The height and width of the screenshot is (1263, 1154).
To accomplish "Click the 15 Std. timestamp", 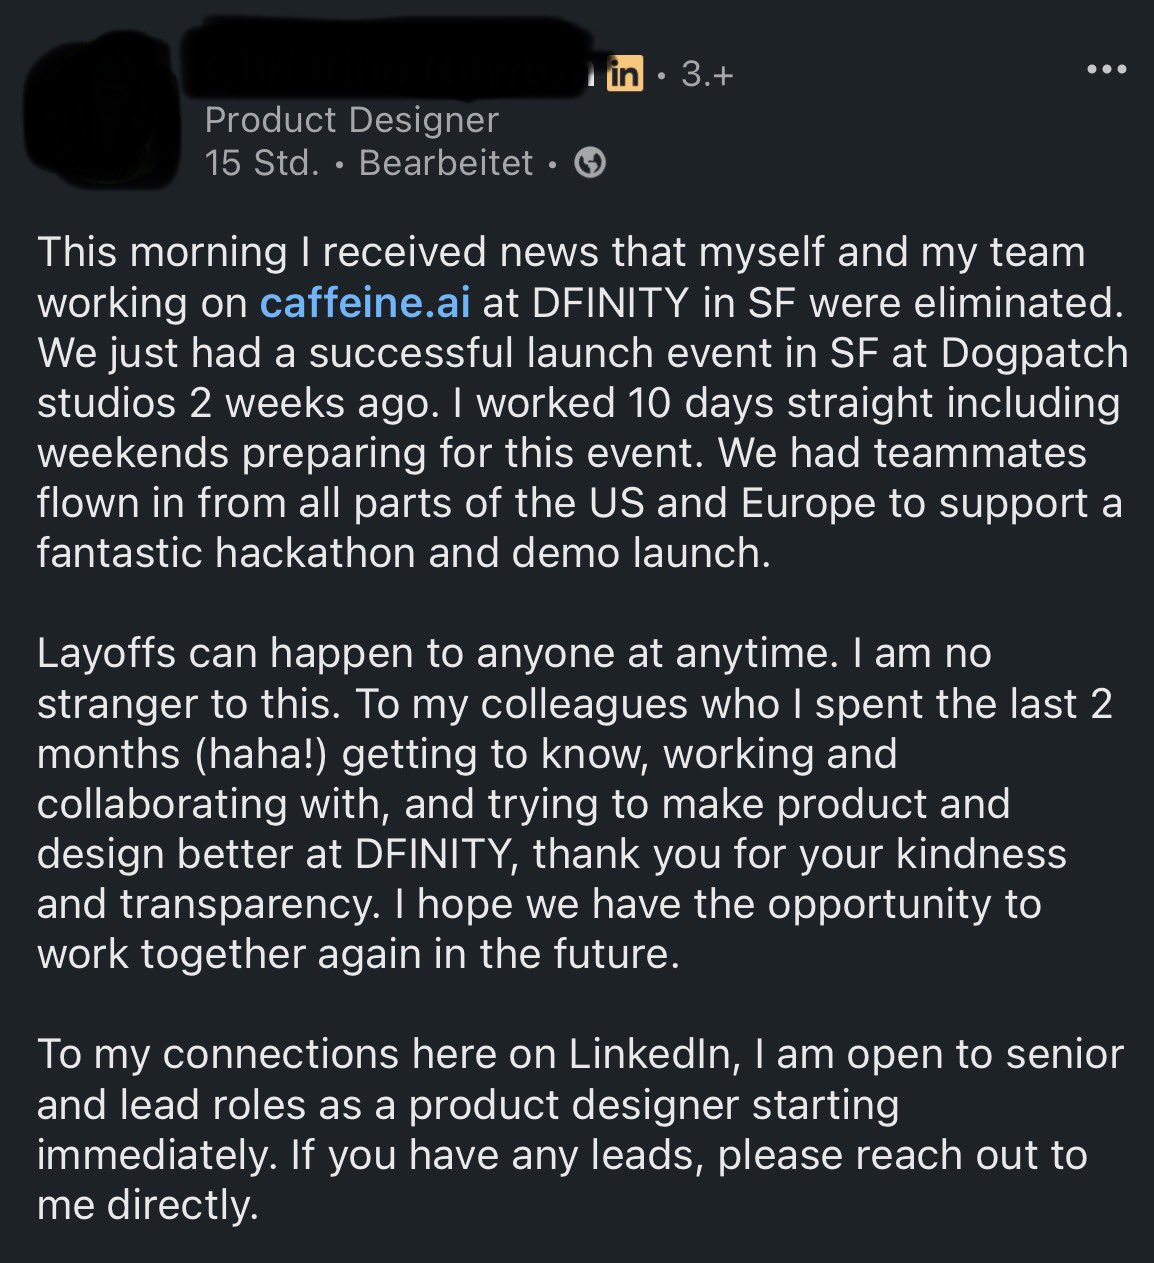I will click(x=262, y=162).
